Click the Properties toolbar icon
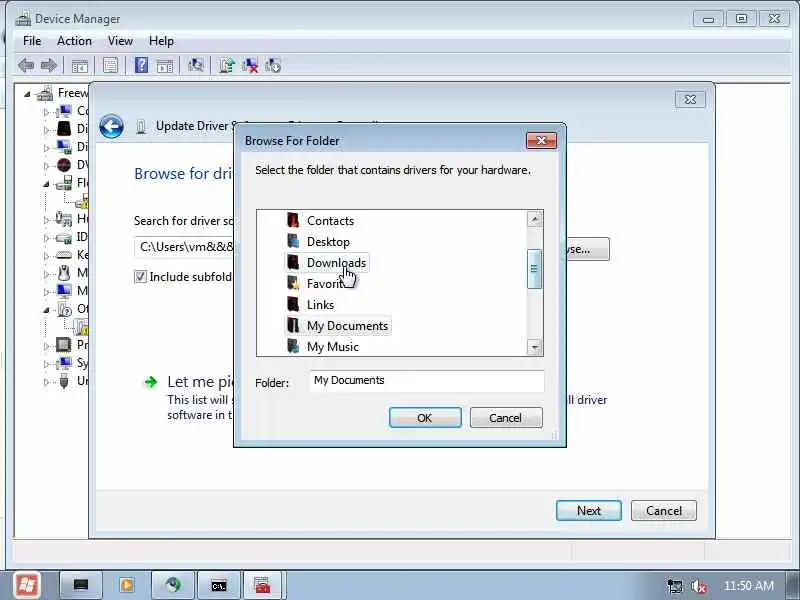The image size is (800, 600). [110, 65]
